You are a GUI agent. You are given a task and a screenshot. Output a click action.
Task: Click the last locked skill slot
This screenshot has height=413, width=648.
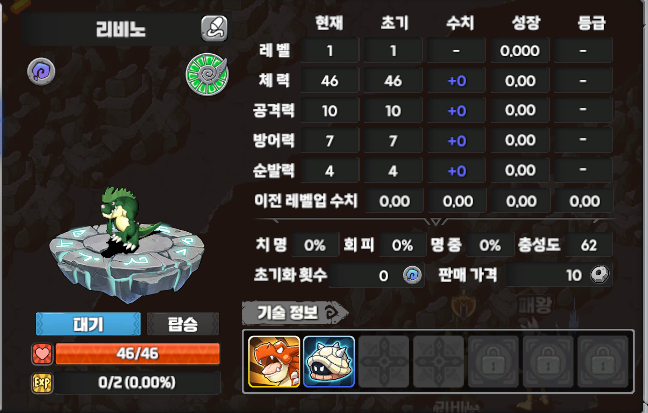click(x=603, y=362)
